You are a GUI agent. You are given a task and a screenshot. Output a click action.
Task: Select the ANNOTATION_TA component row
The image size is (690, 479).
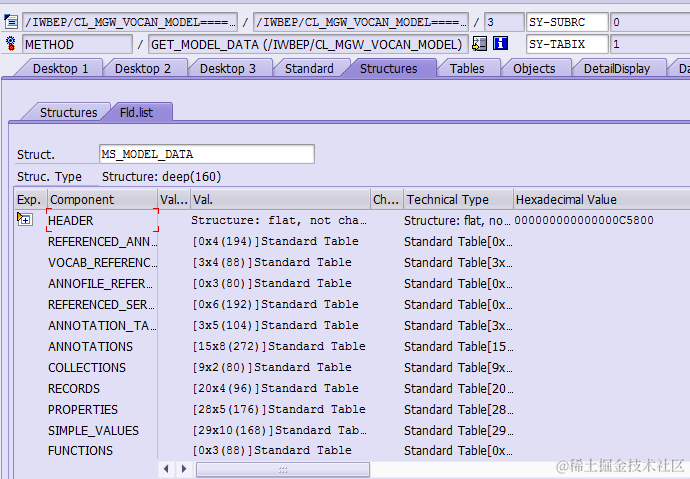pos(102,325)
